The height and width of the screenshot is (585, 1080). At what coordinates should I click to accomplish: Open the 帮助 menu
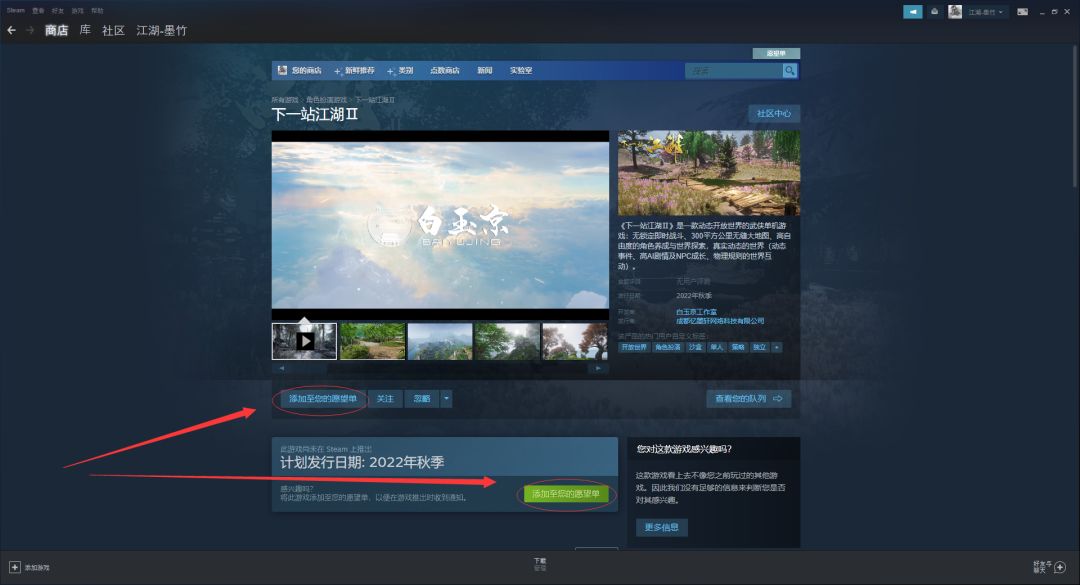point(97,10)
